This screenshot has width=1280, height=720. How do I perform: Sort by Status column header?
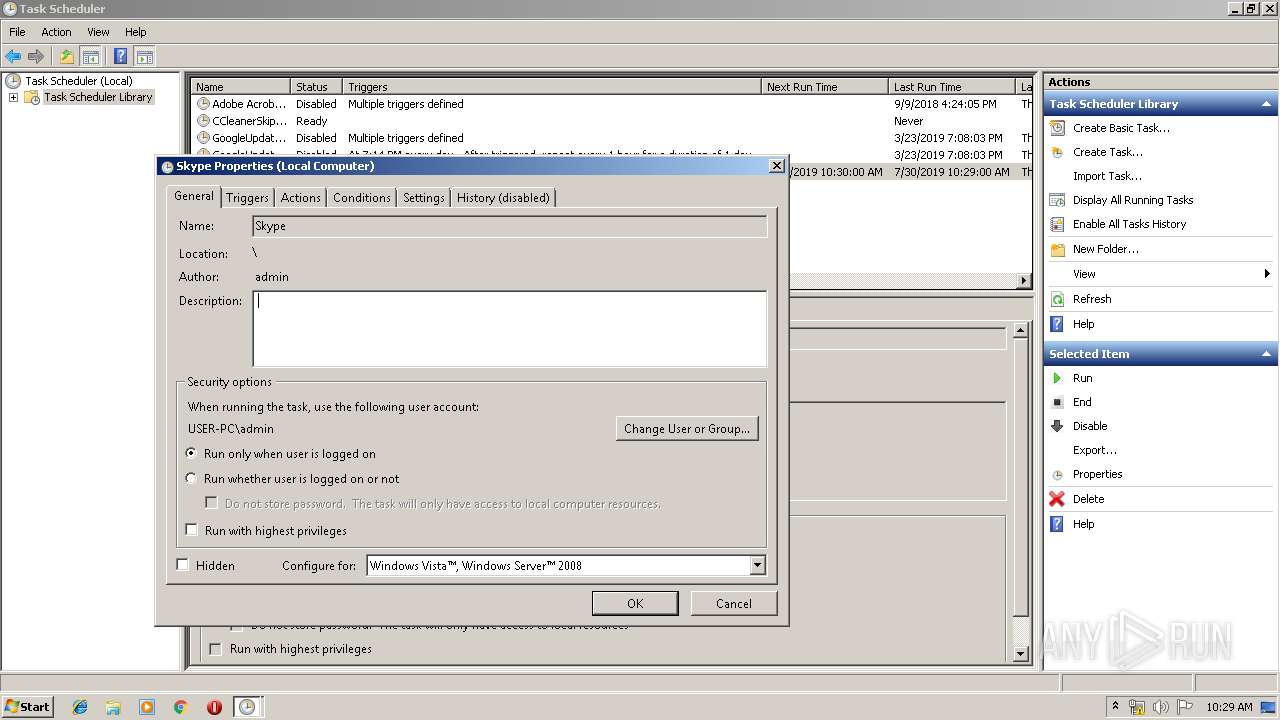[x=316, y=87]
